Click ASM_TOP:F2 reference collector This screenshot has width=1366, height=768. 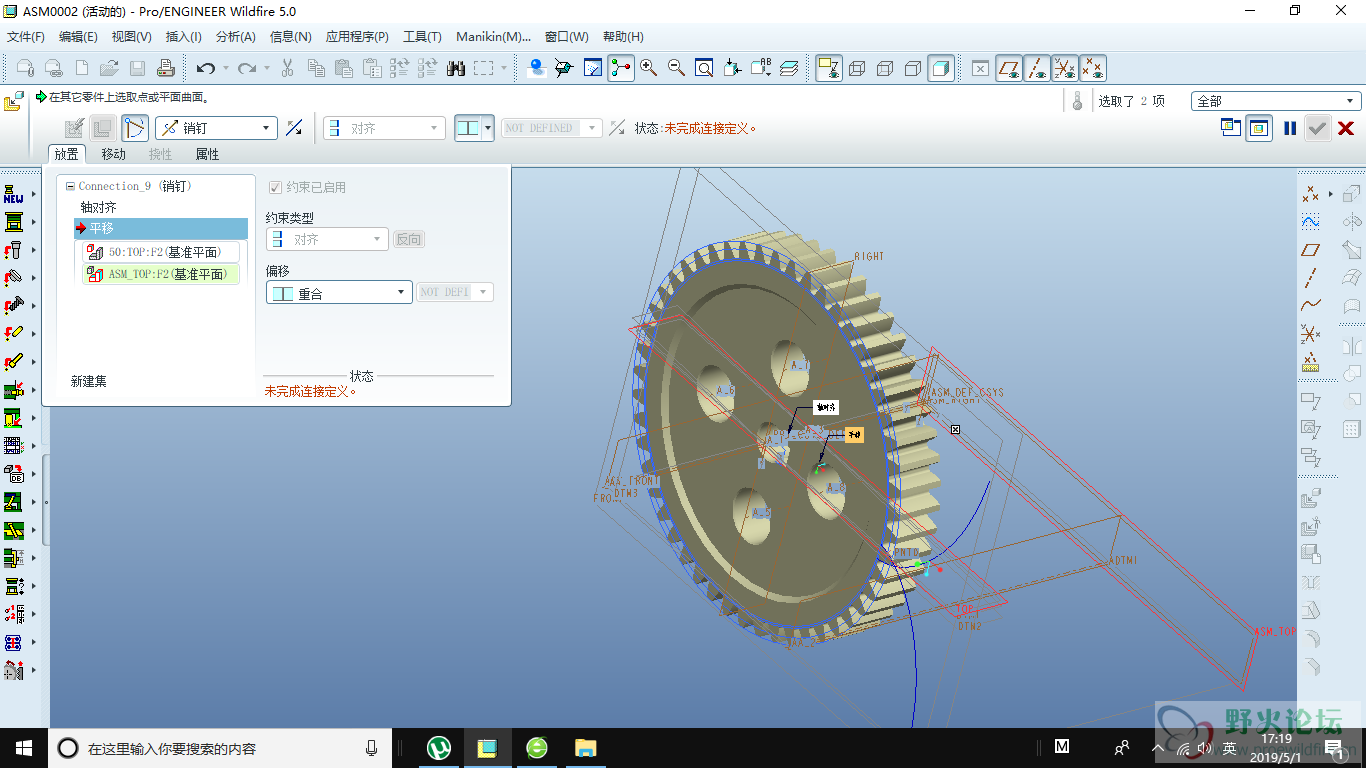tap(162, 274)
